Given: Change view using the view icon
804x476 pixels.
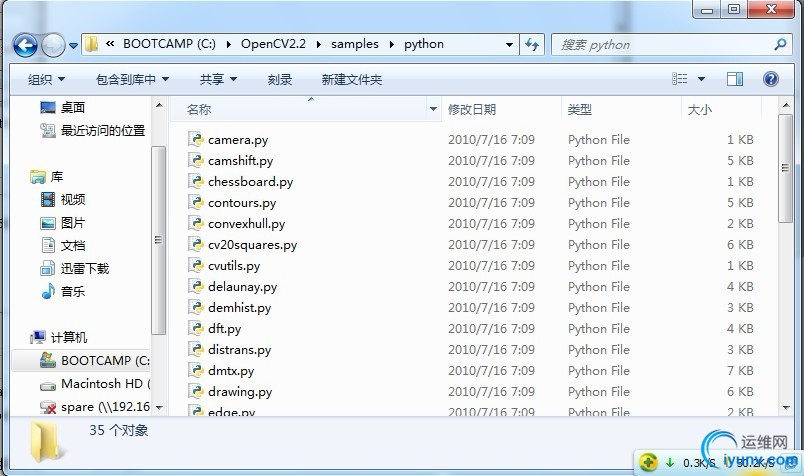Looking at the screenshot, I should tap(679, 78).
